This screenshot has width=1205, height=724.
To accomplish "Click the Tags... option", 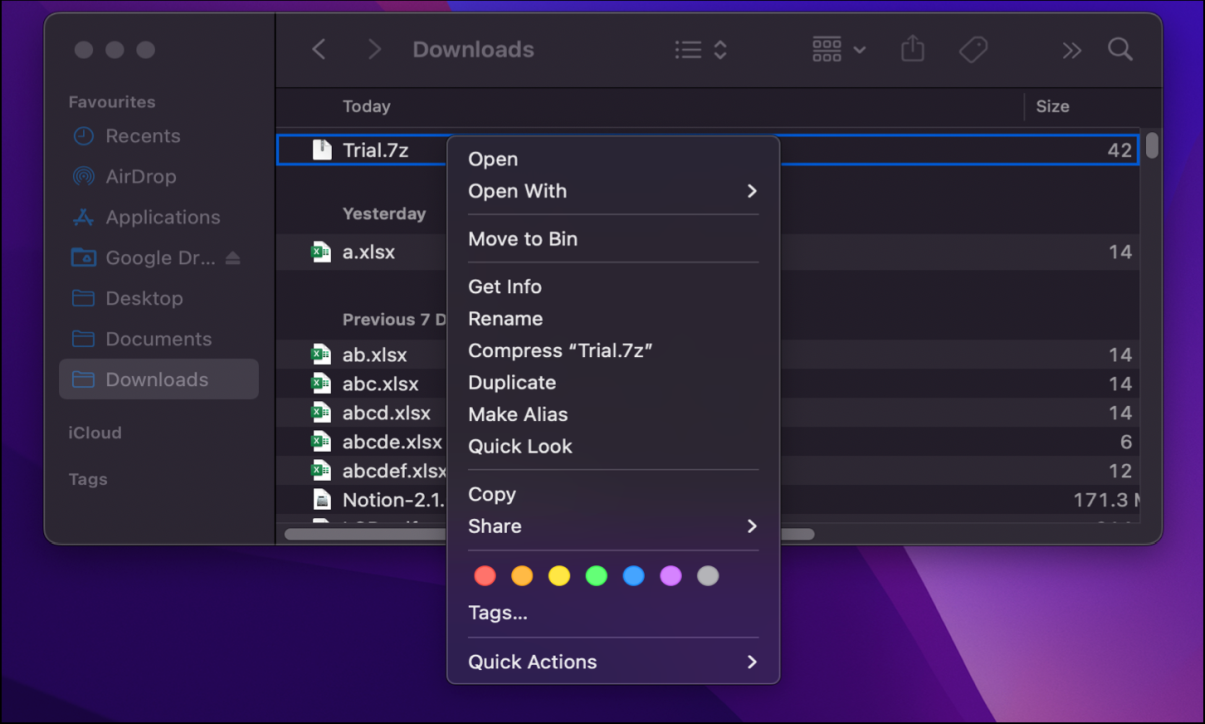I will tap(498, 613).
